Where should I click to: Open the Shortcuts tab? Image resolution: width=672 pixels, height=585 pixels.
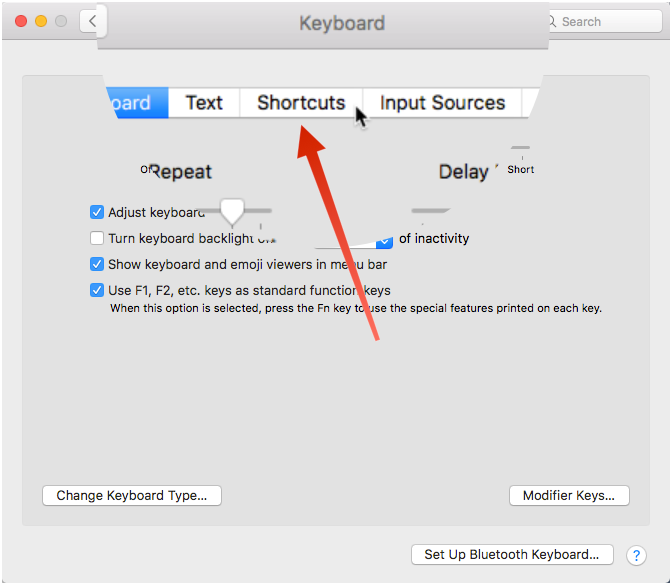301,103
